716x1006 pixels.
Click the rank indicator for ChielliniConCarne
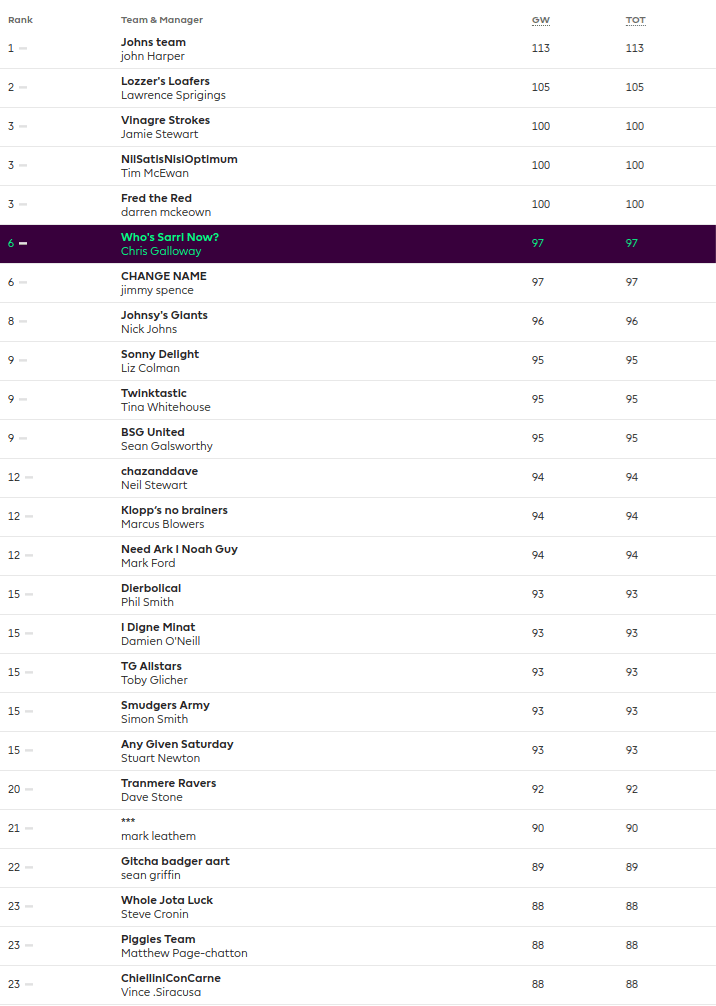[29, 984]
